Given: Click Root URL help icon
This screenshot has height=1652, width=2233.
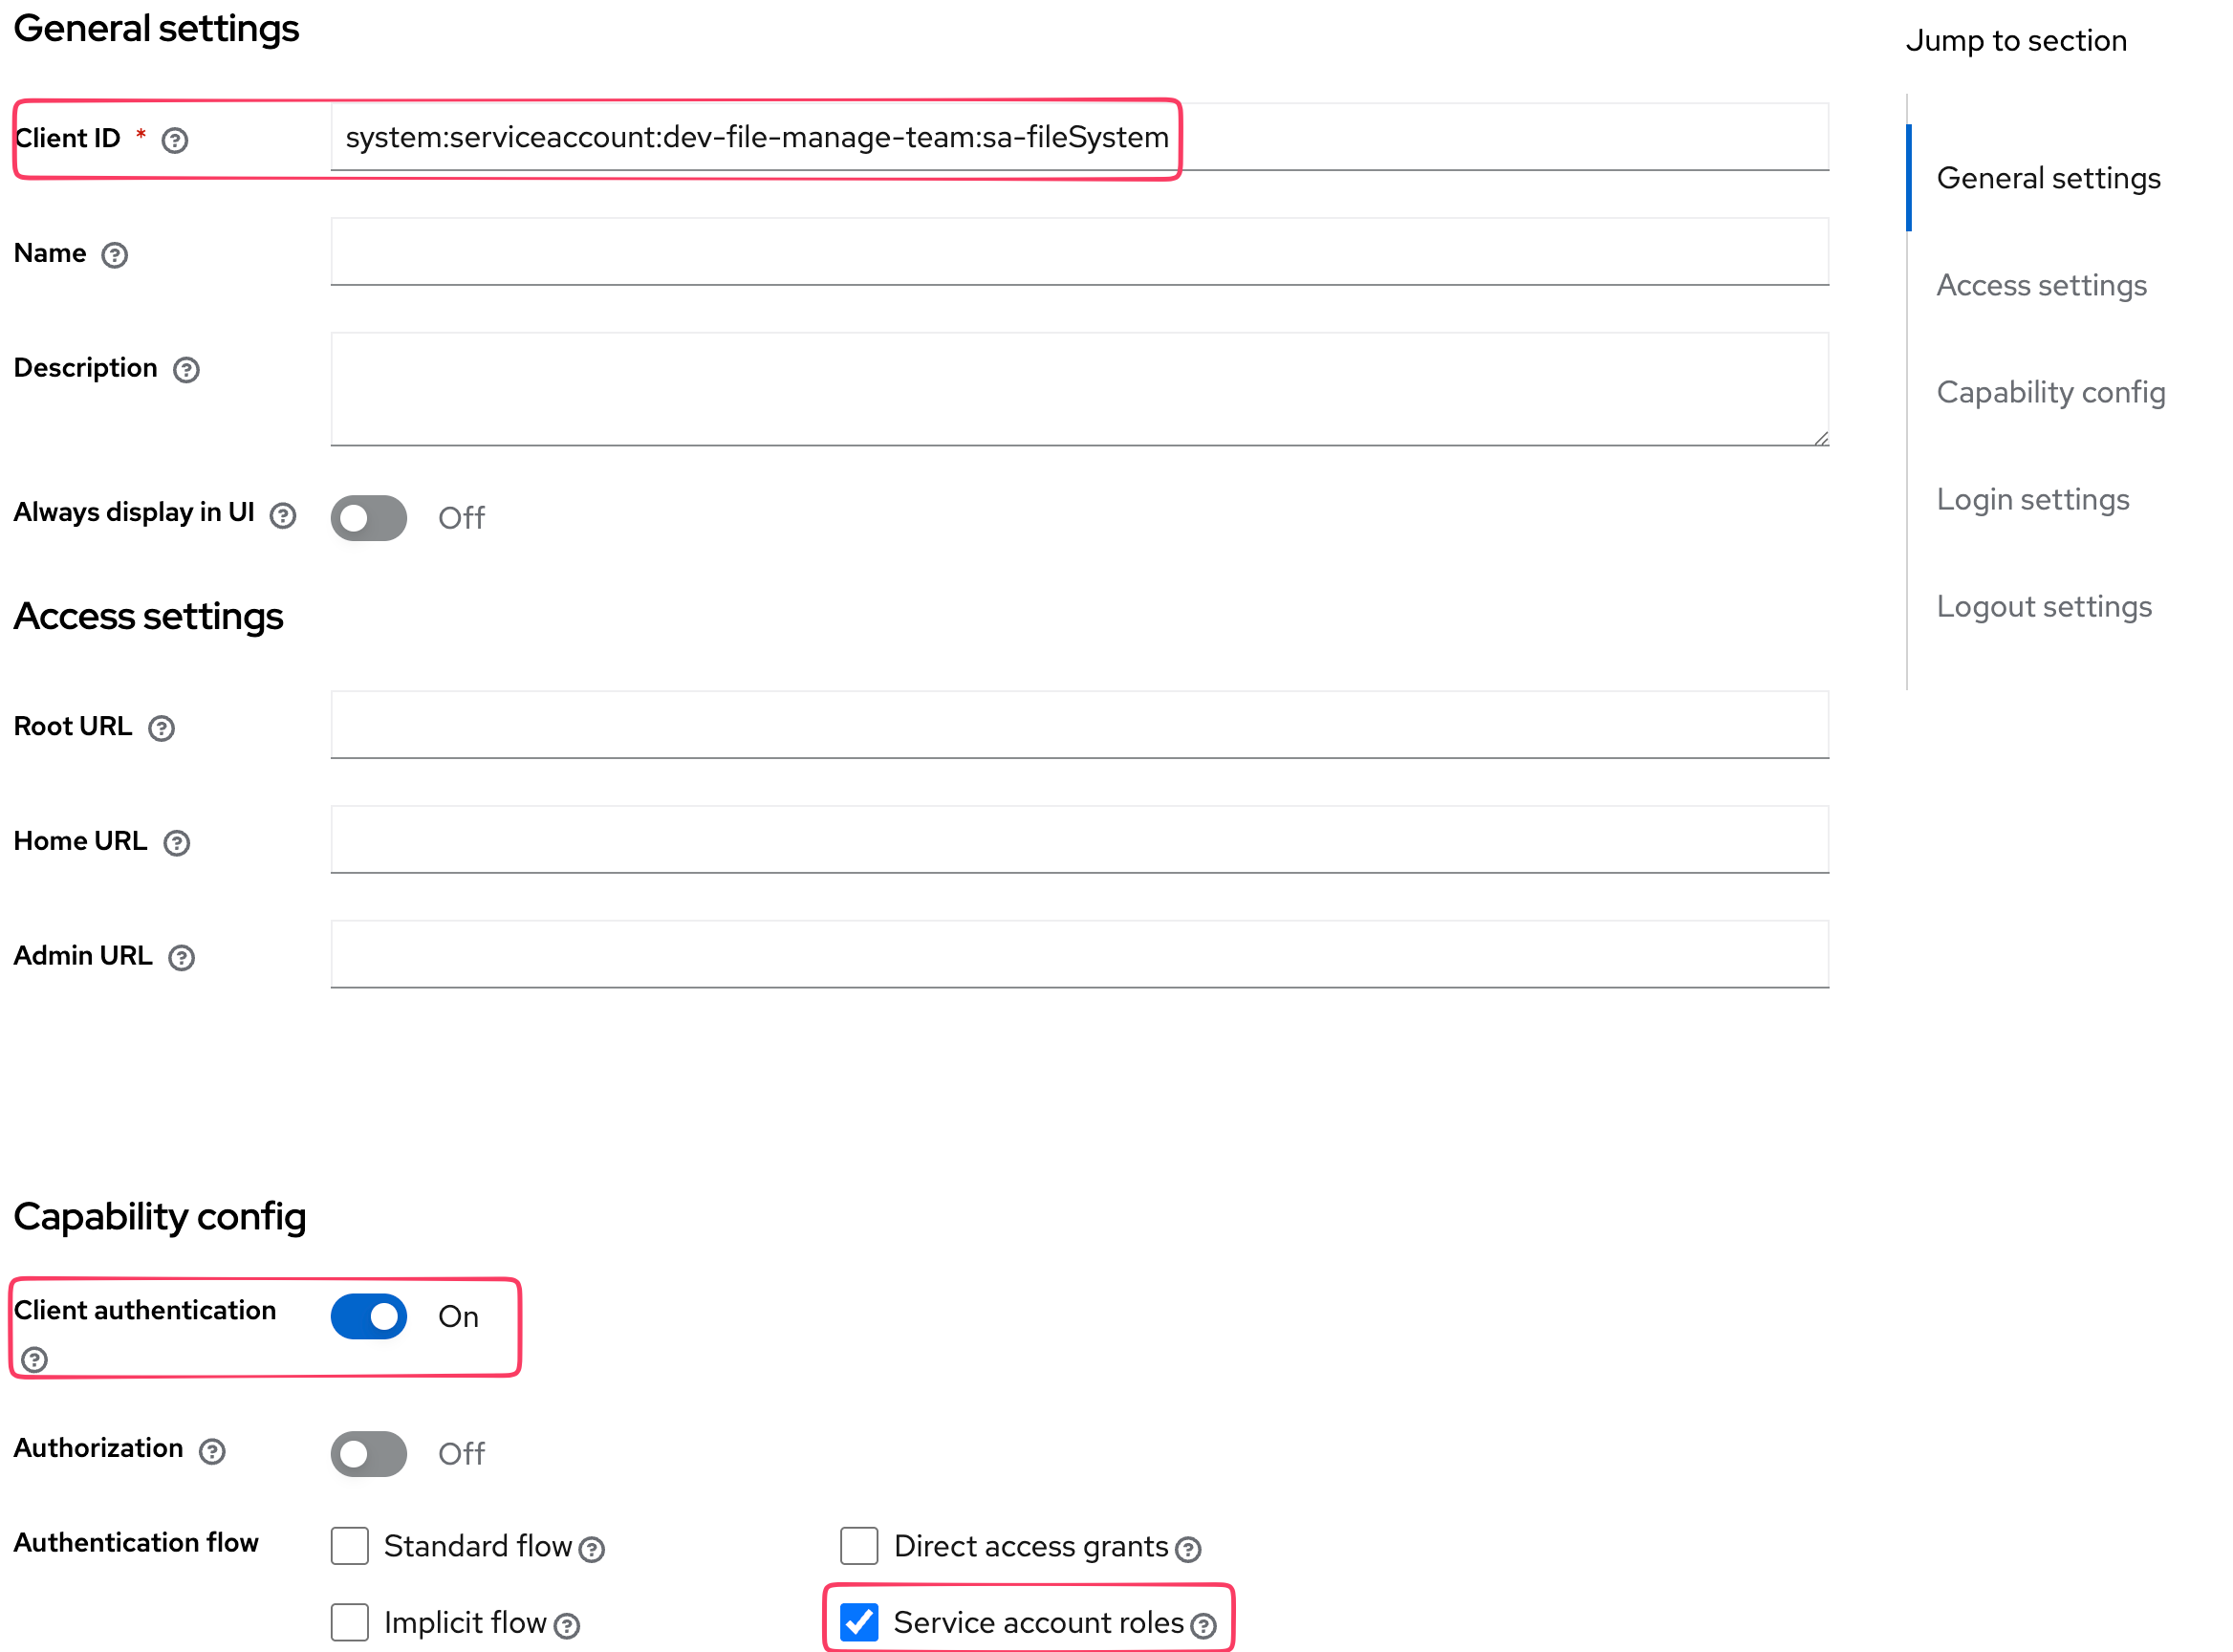Looking at the screenshot, I should pyautogui.click(x=161, y=728).
